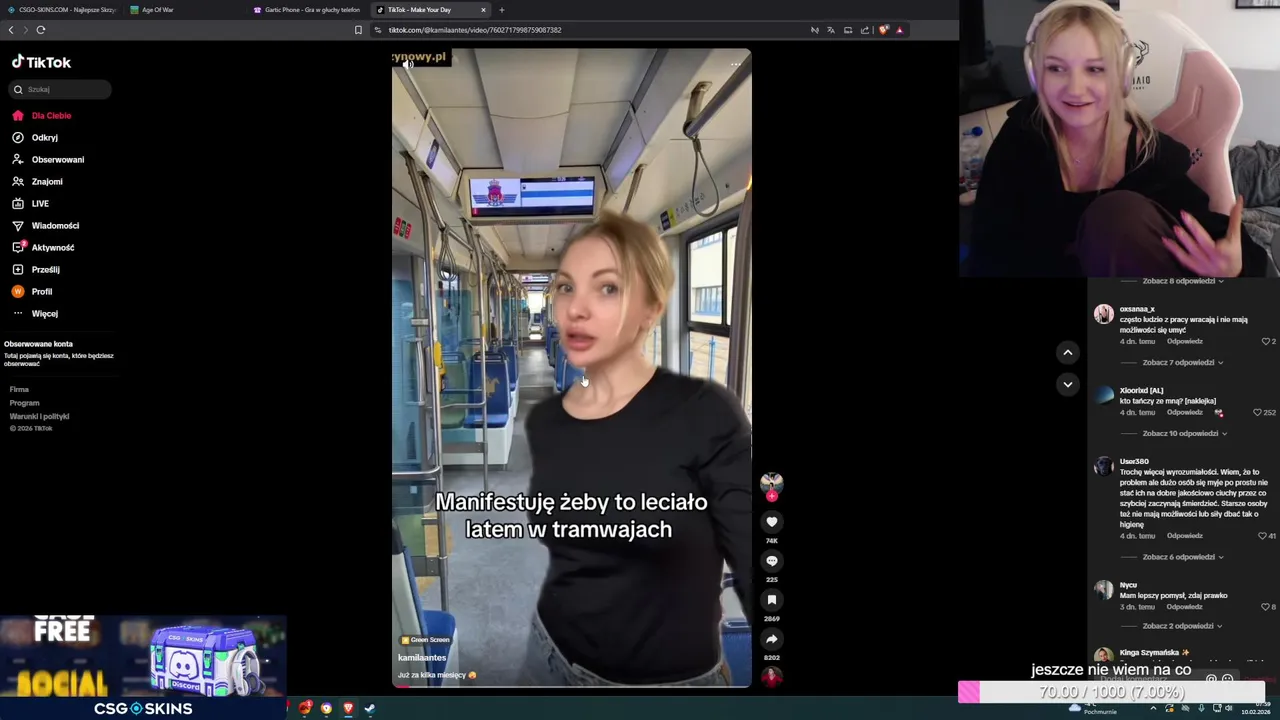Open a new browser tab
Image resolution: width=1280 pixels, height=720 pixels.
(x=502, y=10)
